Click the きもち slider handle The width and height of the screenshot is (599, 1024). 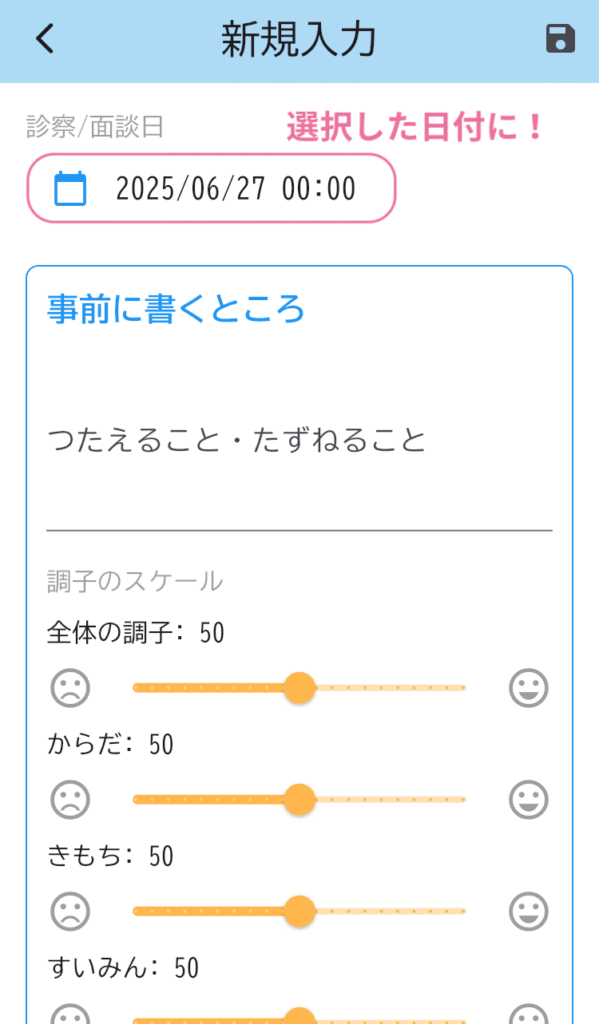[x=300, y=911]
